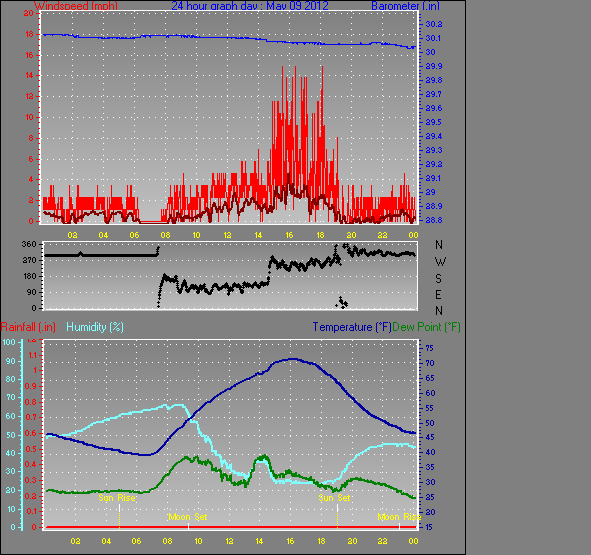Image resolution: width=591 pixels, height=555 pixels.
Task: Click the "30.2" barometer axis value
Action: [x=434, y=24]
